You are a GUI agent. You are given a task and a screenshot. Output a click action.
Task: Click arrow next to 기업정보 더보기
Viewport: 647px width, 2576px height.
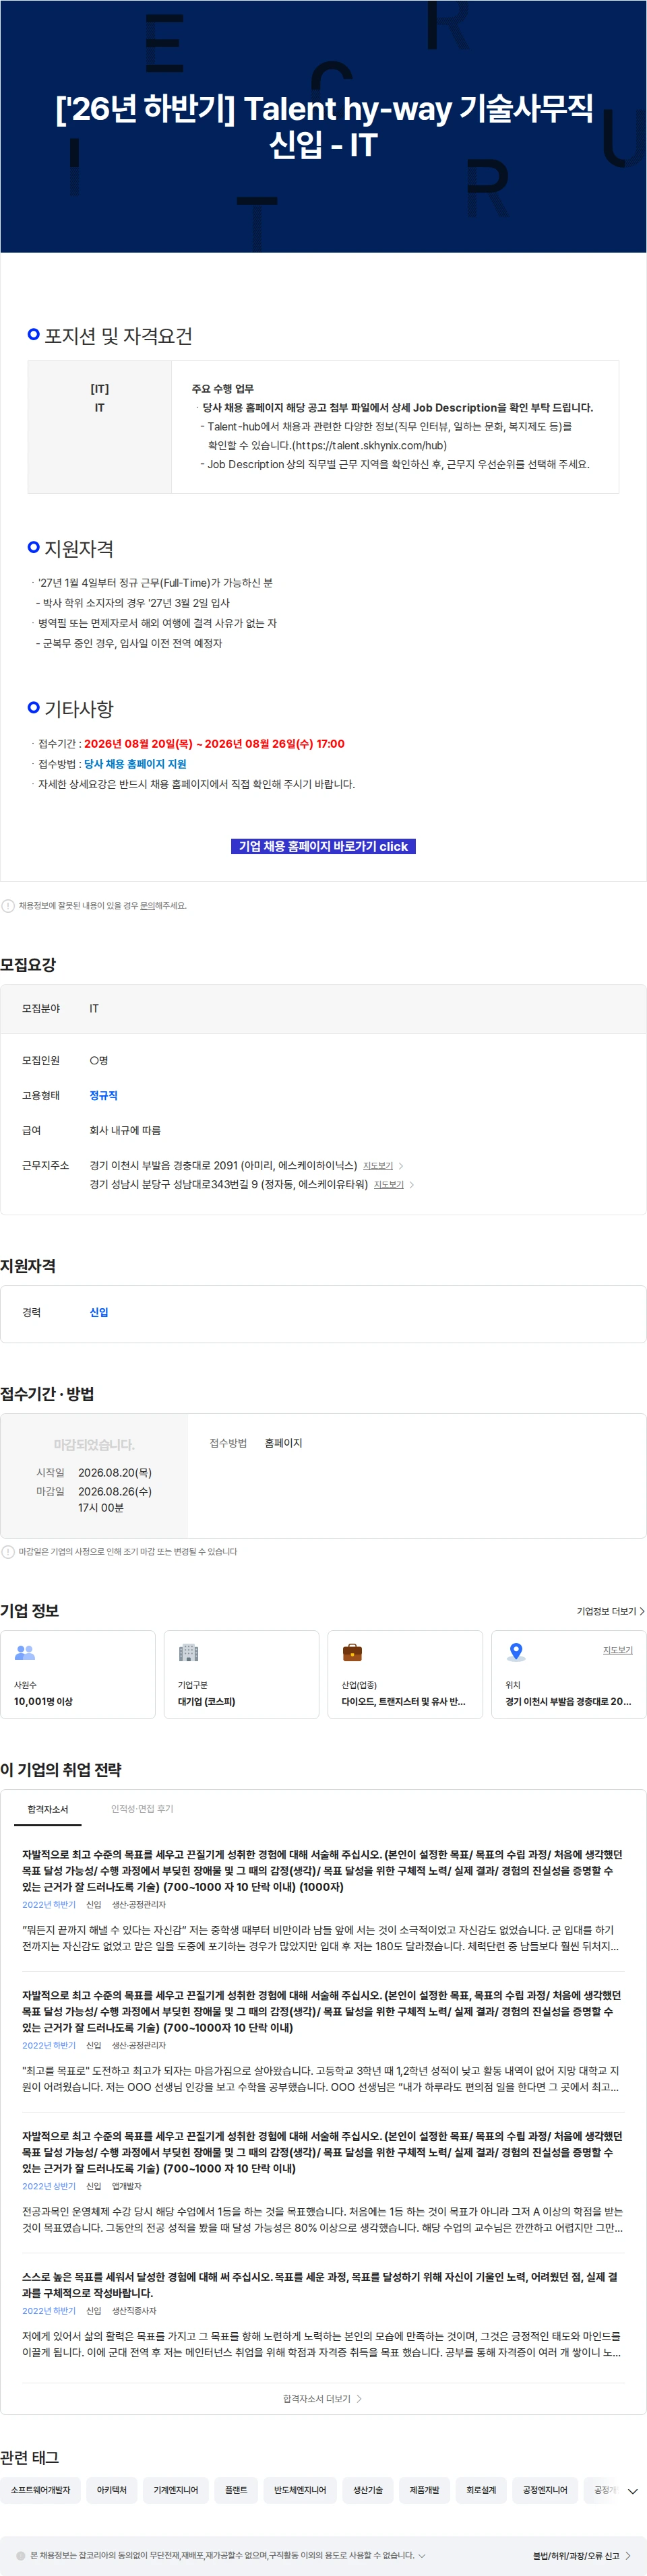642,1611
